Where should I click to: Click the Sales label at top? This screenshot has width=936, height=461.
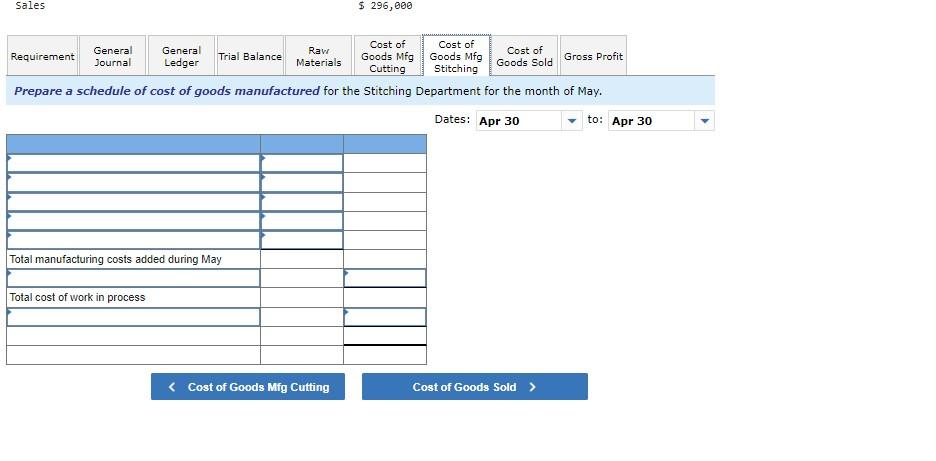[x=30, y=5]
